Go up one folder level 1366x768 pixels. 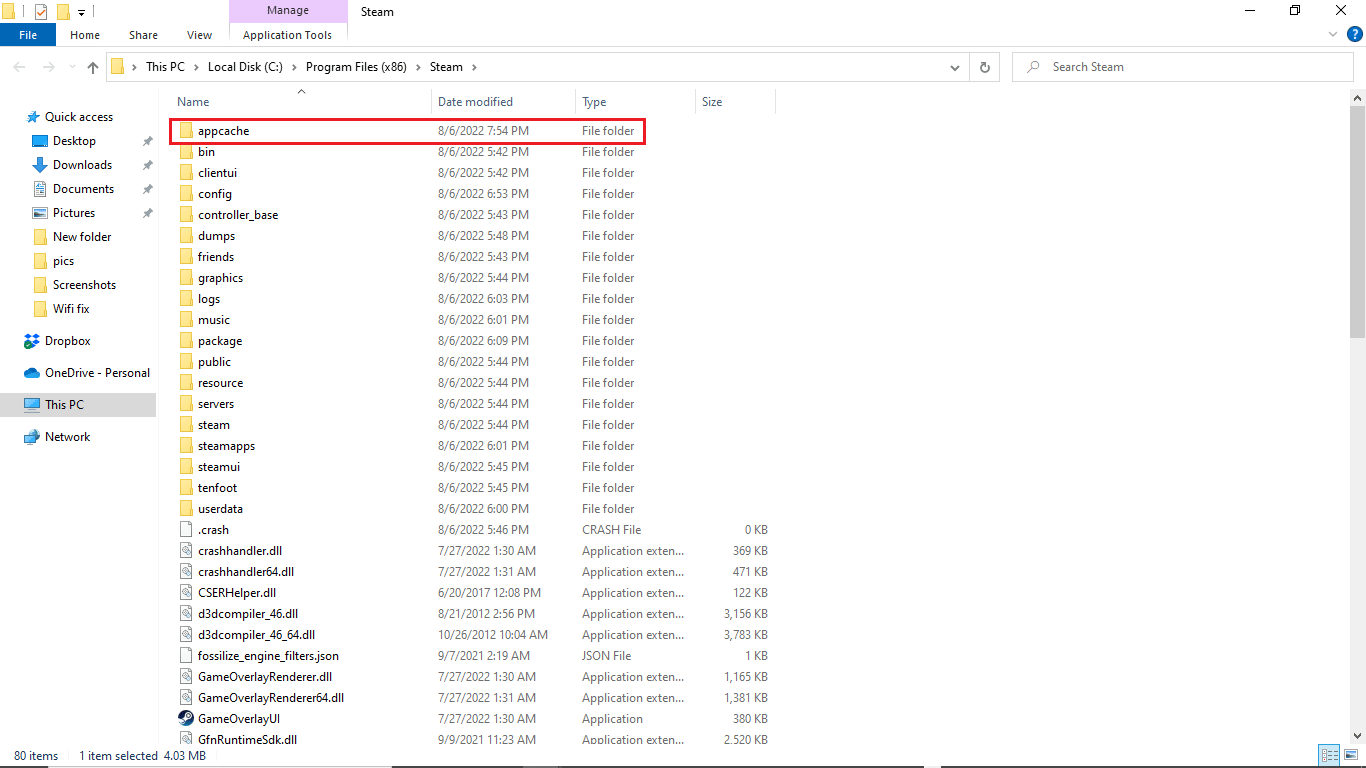pos(93,67)
